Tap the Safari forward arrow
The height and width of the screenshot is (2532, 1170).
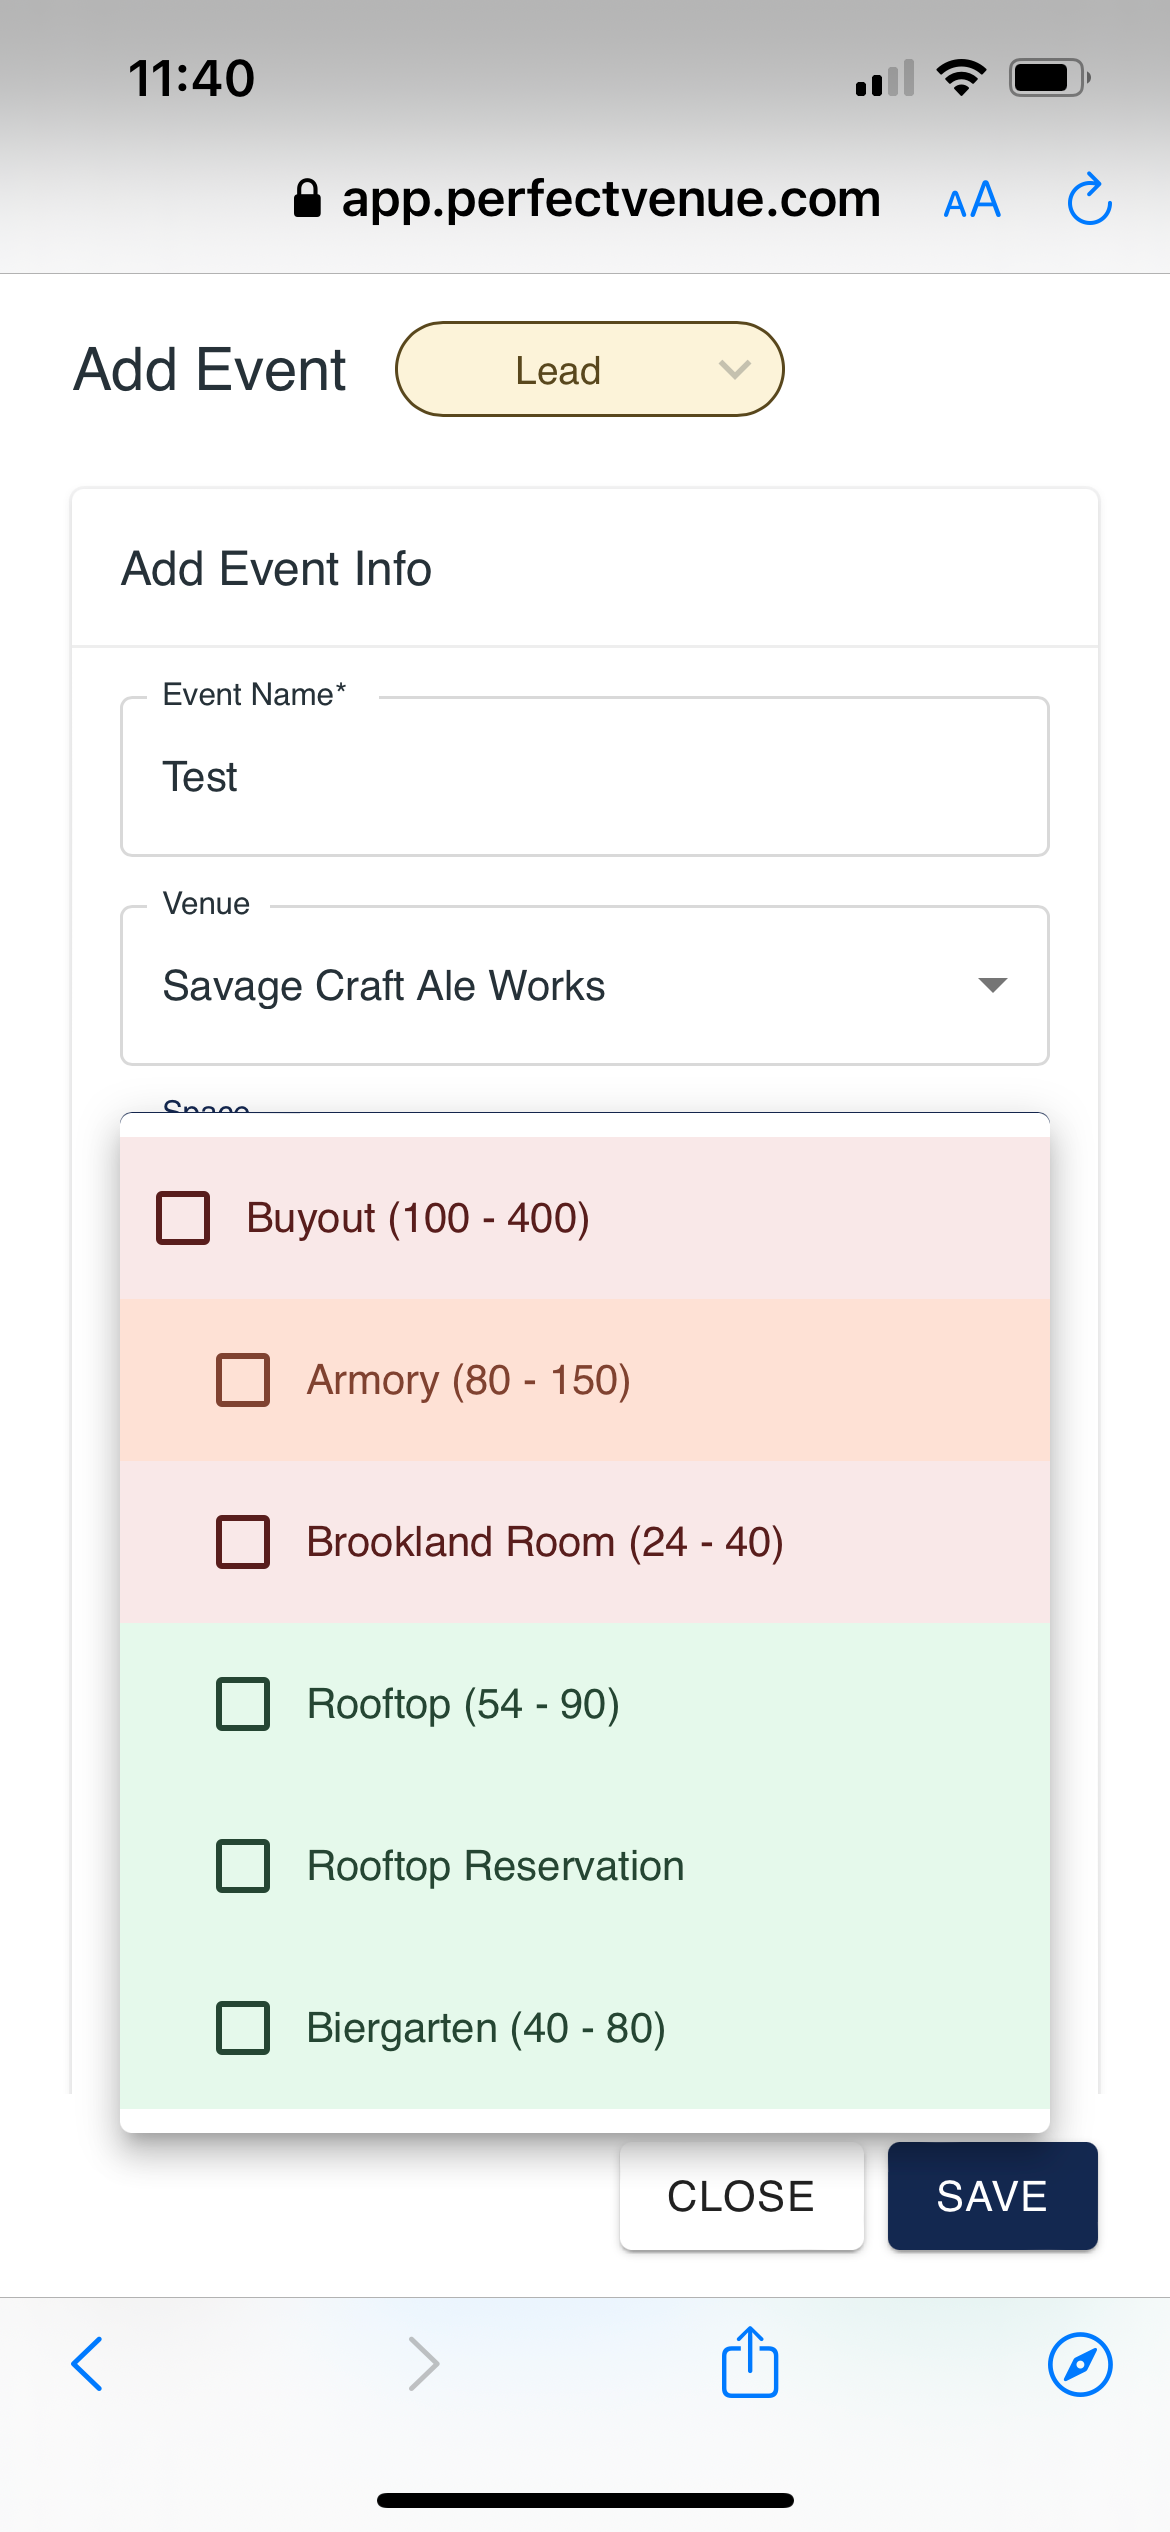point(424,2364)
